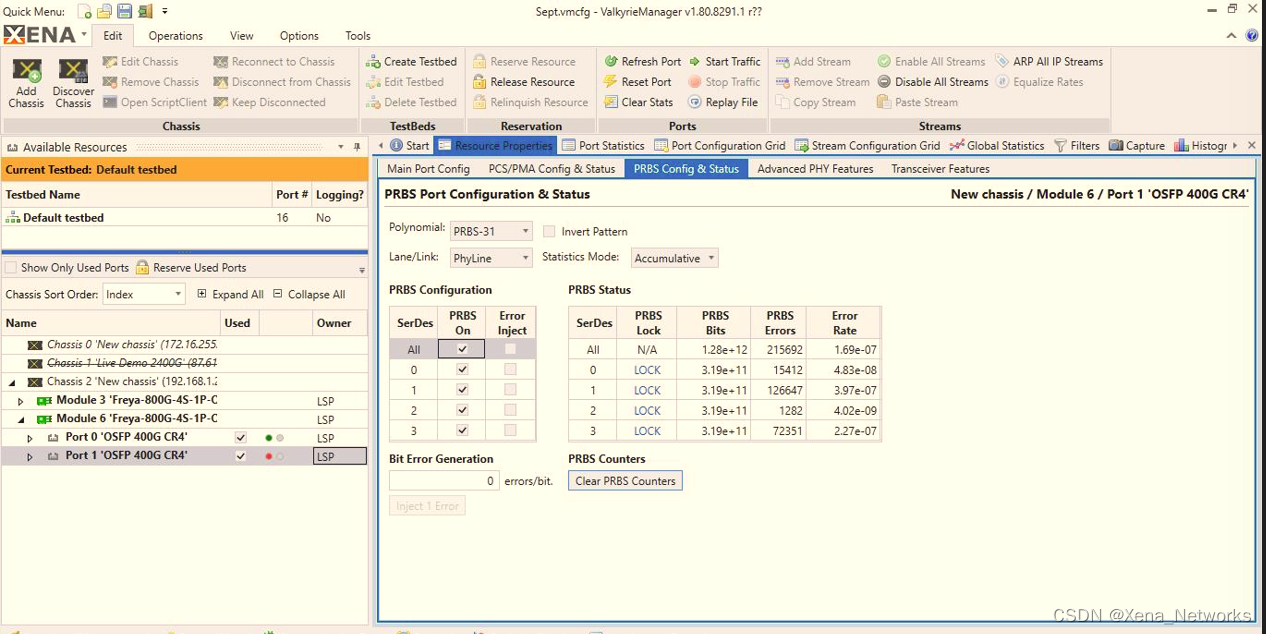Collapse the Chassis 2 tree node
This screenshot has width=1266, height=634.
coord(12,382)
